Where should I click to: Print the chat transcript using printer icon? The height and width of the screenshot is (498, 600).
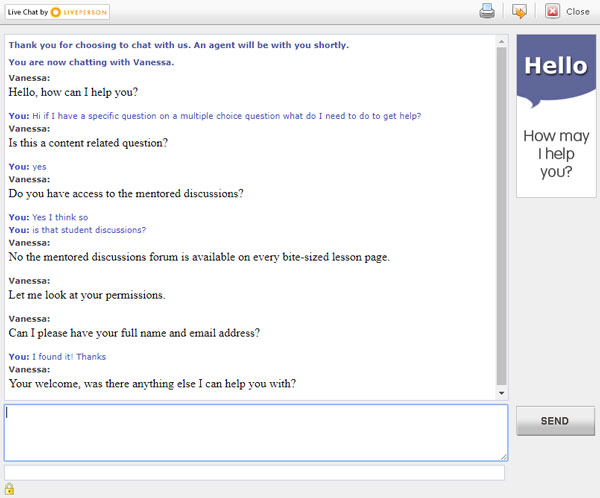coord(487,11)
